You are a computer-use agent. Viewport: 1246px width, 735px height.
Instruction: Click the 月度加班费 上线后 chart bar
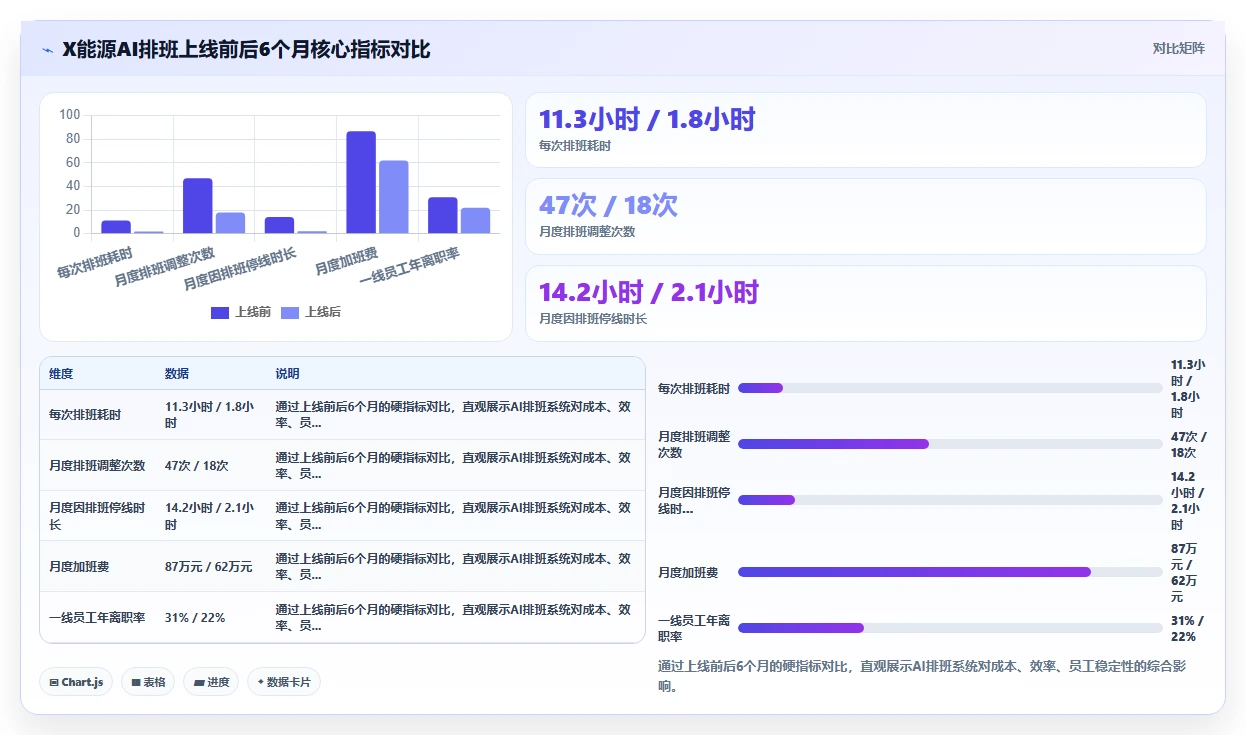pyautogui.click(x=394, y=197)
